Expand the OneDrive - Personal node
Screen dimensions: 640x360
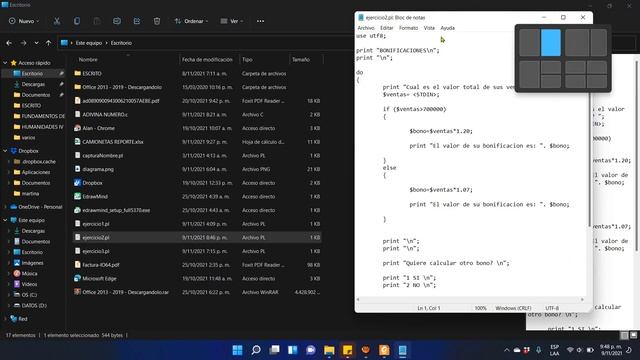(5, 207)
